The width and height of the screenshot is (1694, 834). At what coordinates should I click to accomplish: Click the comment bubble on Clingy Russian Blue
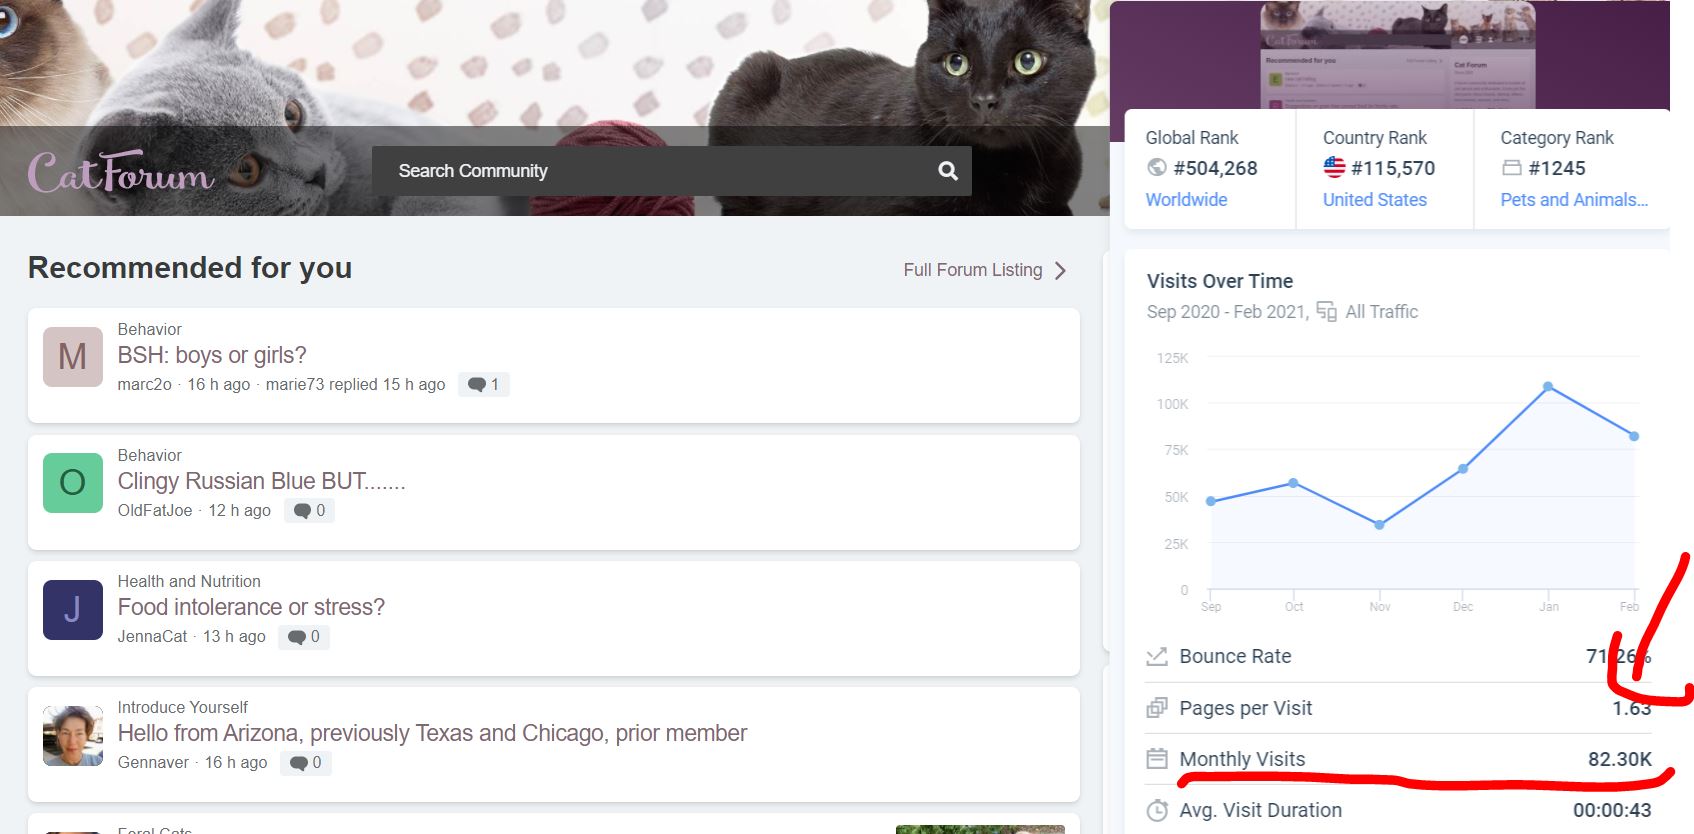309,510
